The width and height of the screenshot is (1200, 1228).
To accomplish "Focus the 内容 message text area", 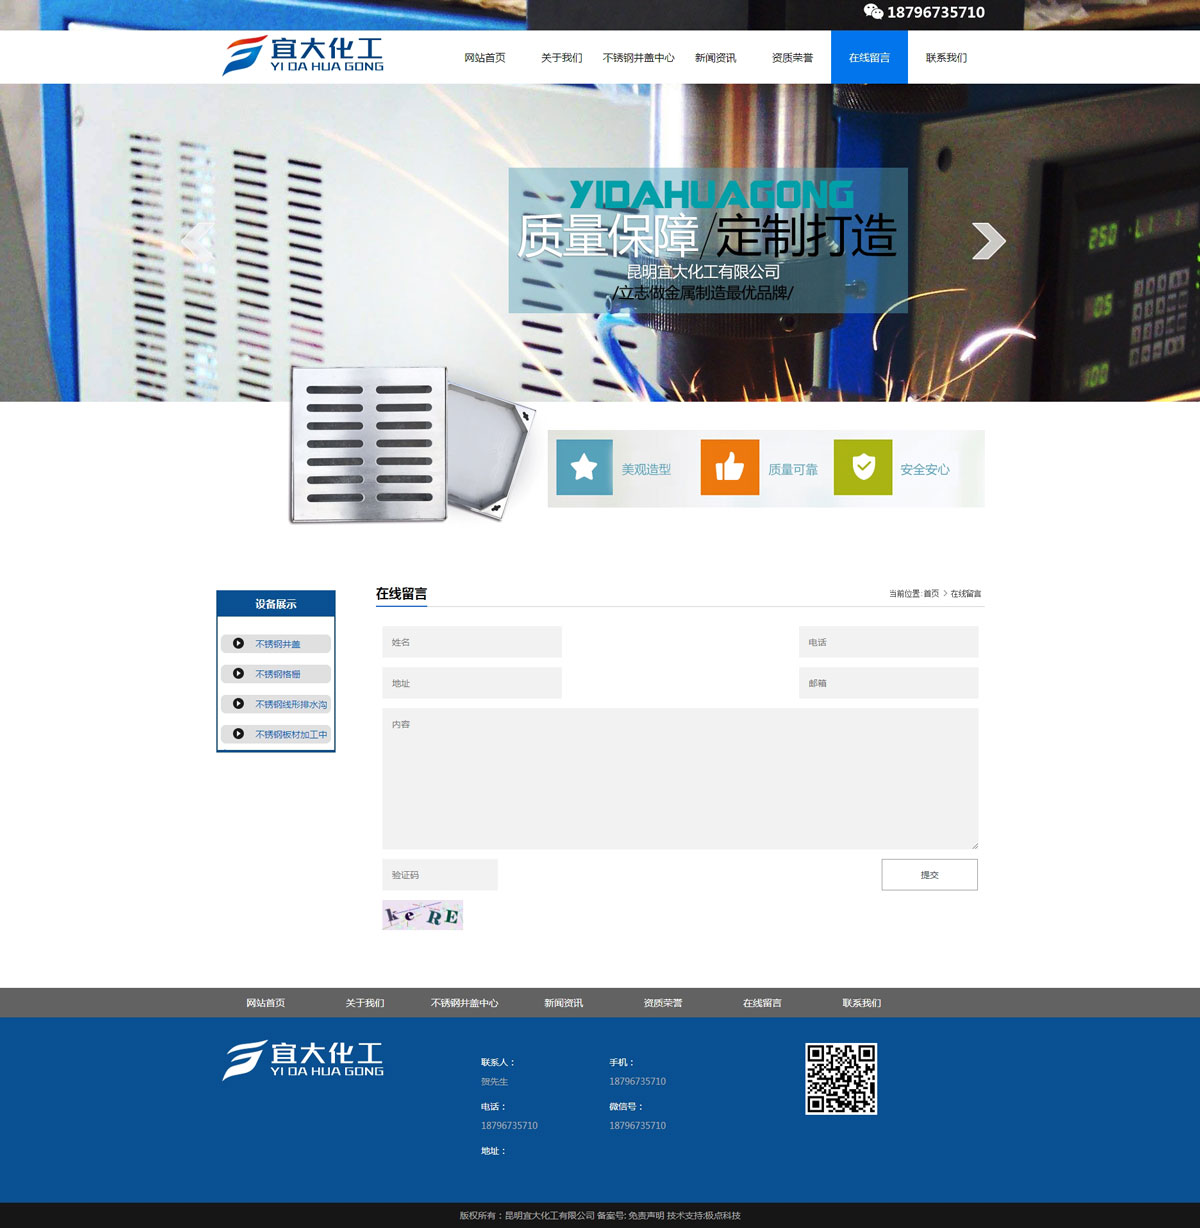I will [x=680, y=778].
